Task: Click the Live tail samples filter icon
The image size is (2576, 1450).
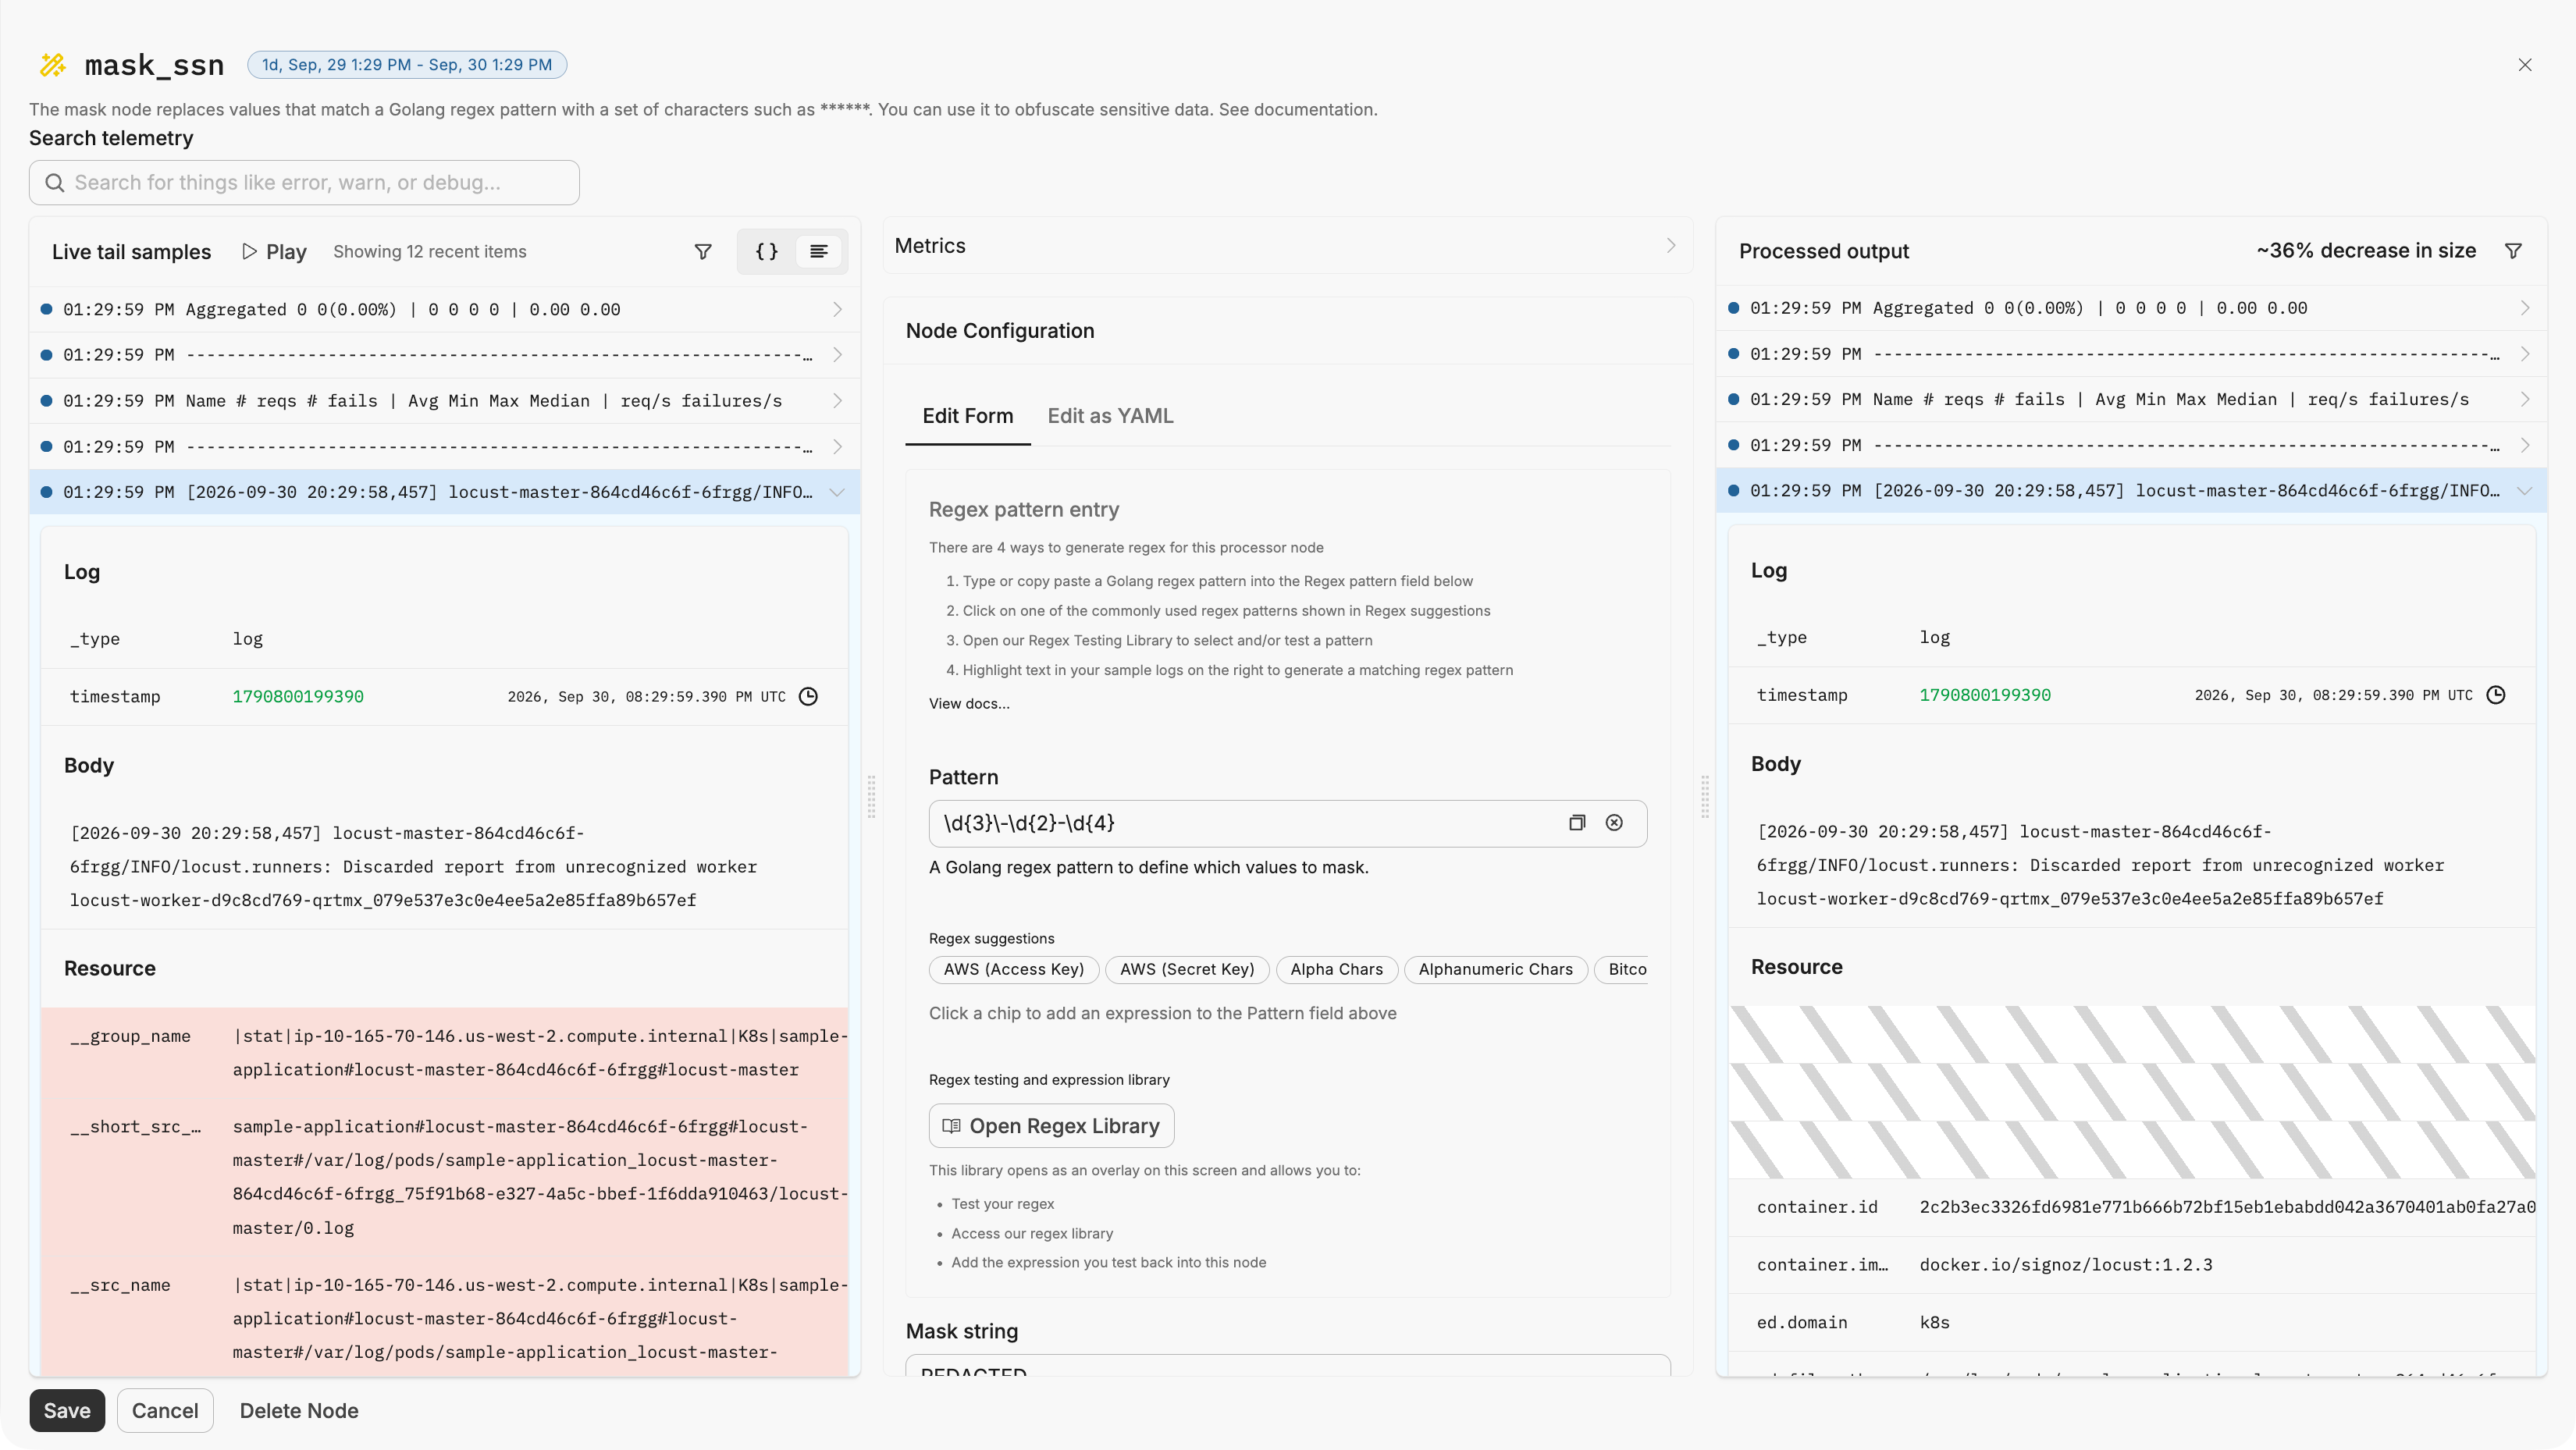Action: (x=703, y=252)
